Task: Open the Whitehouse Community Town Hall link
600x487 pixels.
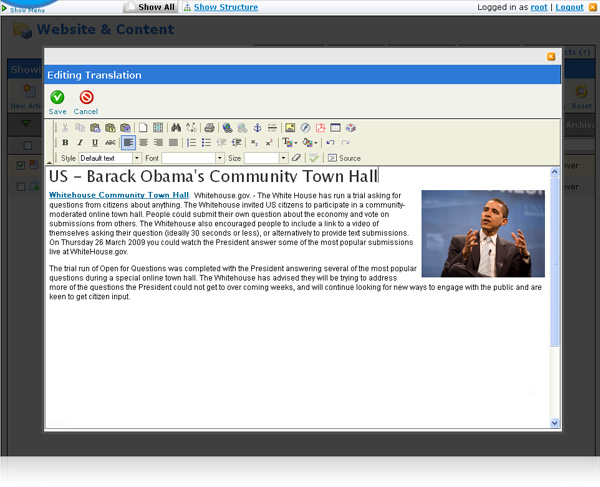Action: (x=119, y=195)
